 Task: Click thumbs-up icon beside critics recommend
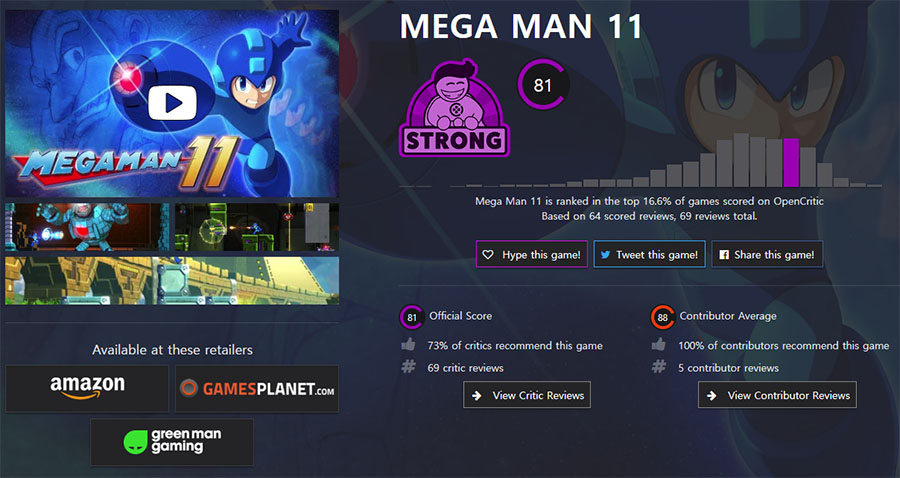(x=408, y=345)
